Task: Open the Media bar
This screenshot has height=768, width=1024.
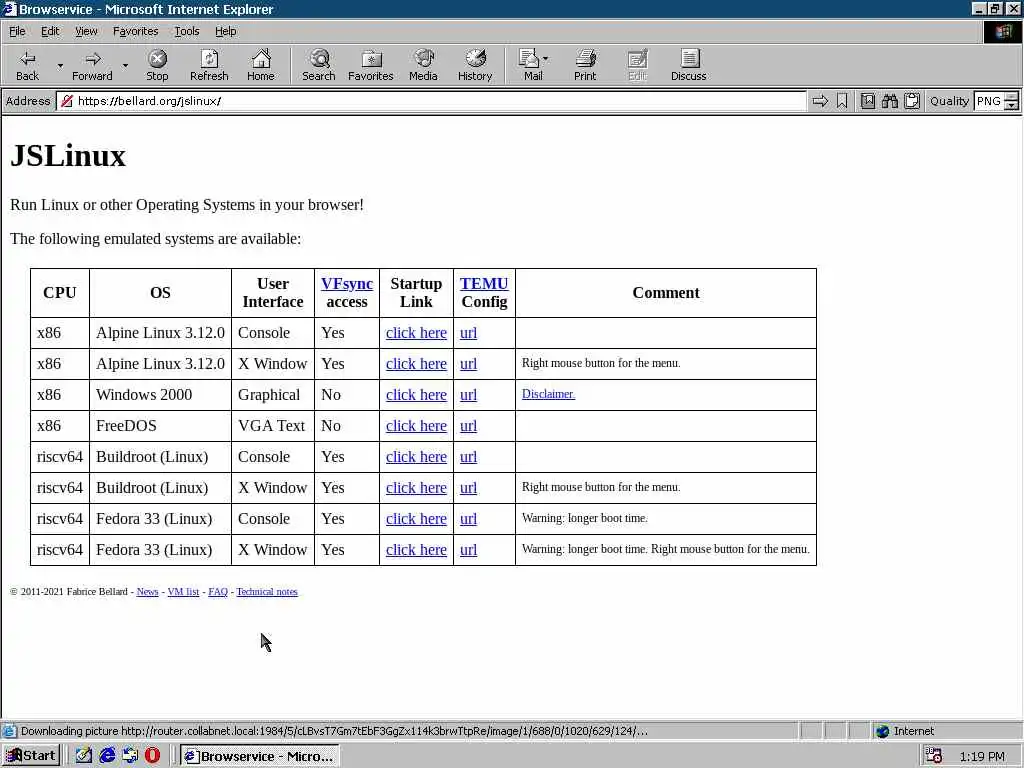Action: point(423,65)
